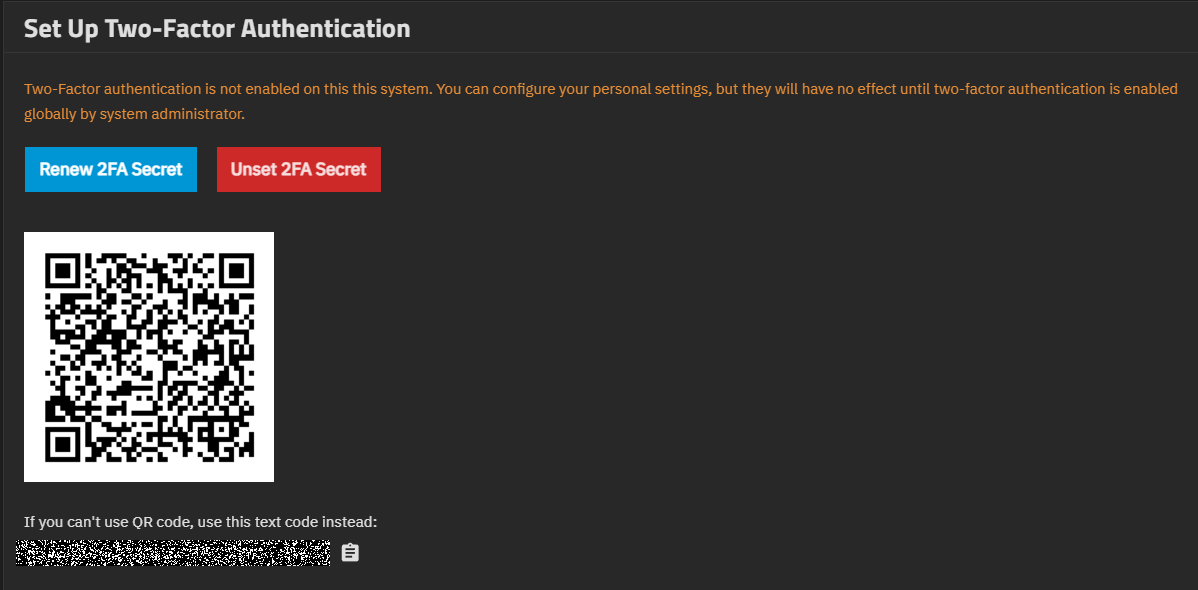Click the center of the QR code

[149, 357]
